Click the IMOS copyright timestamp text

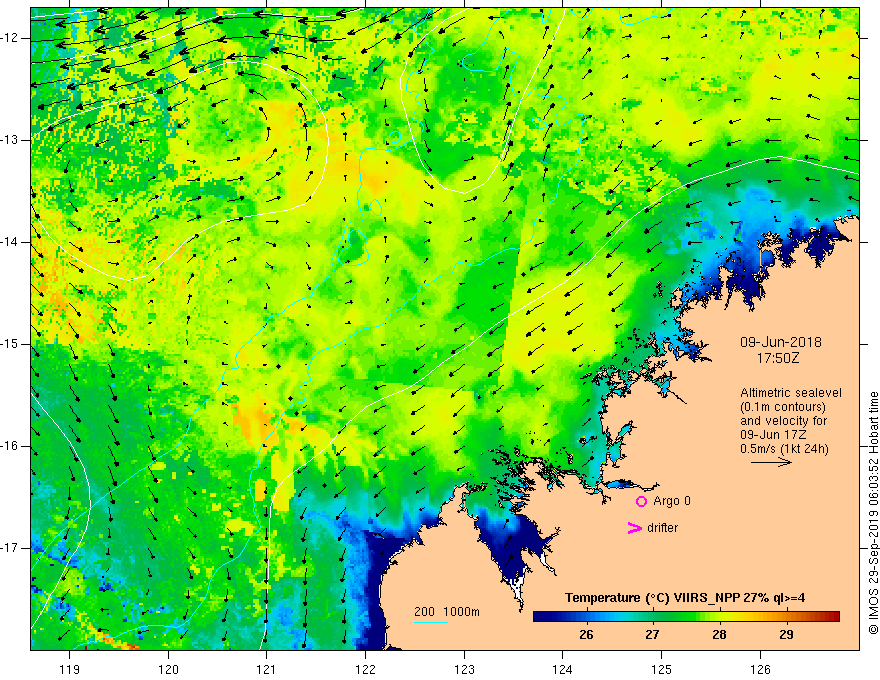coord(873,513)
